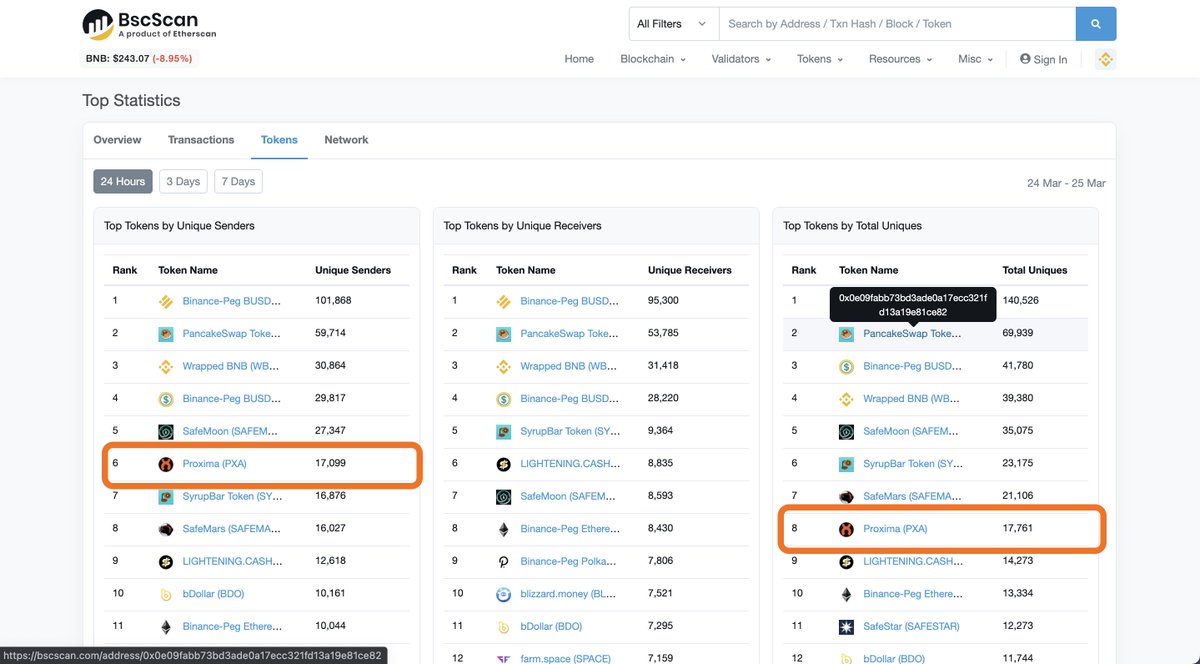Open Proxima (PXA) in Unique Senders
1200x664 pixels.
[x=214, y=464]
